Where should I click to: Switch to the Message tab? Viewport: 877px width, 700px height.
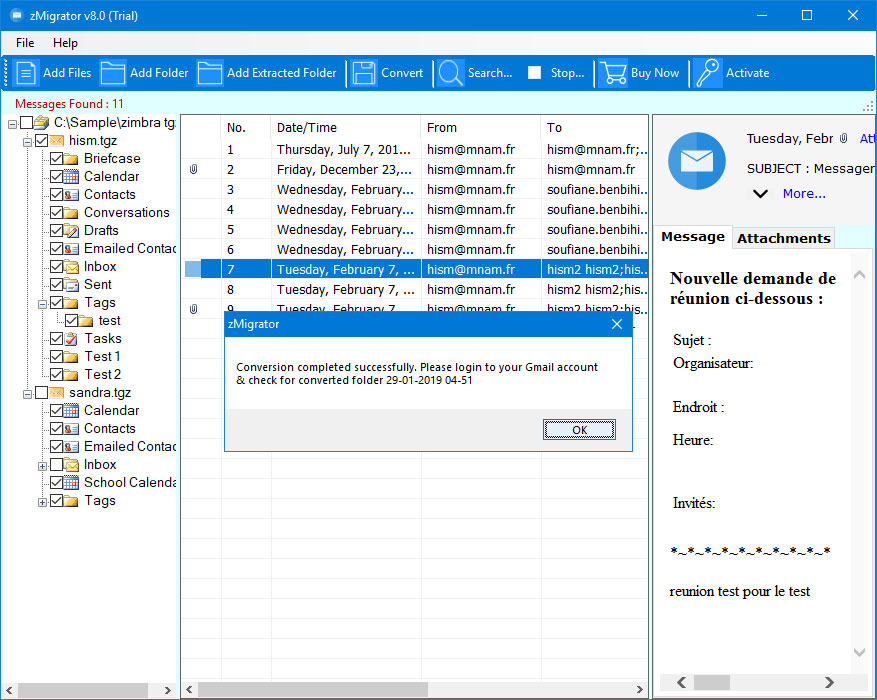tap(693, 237)
